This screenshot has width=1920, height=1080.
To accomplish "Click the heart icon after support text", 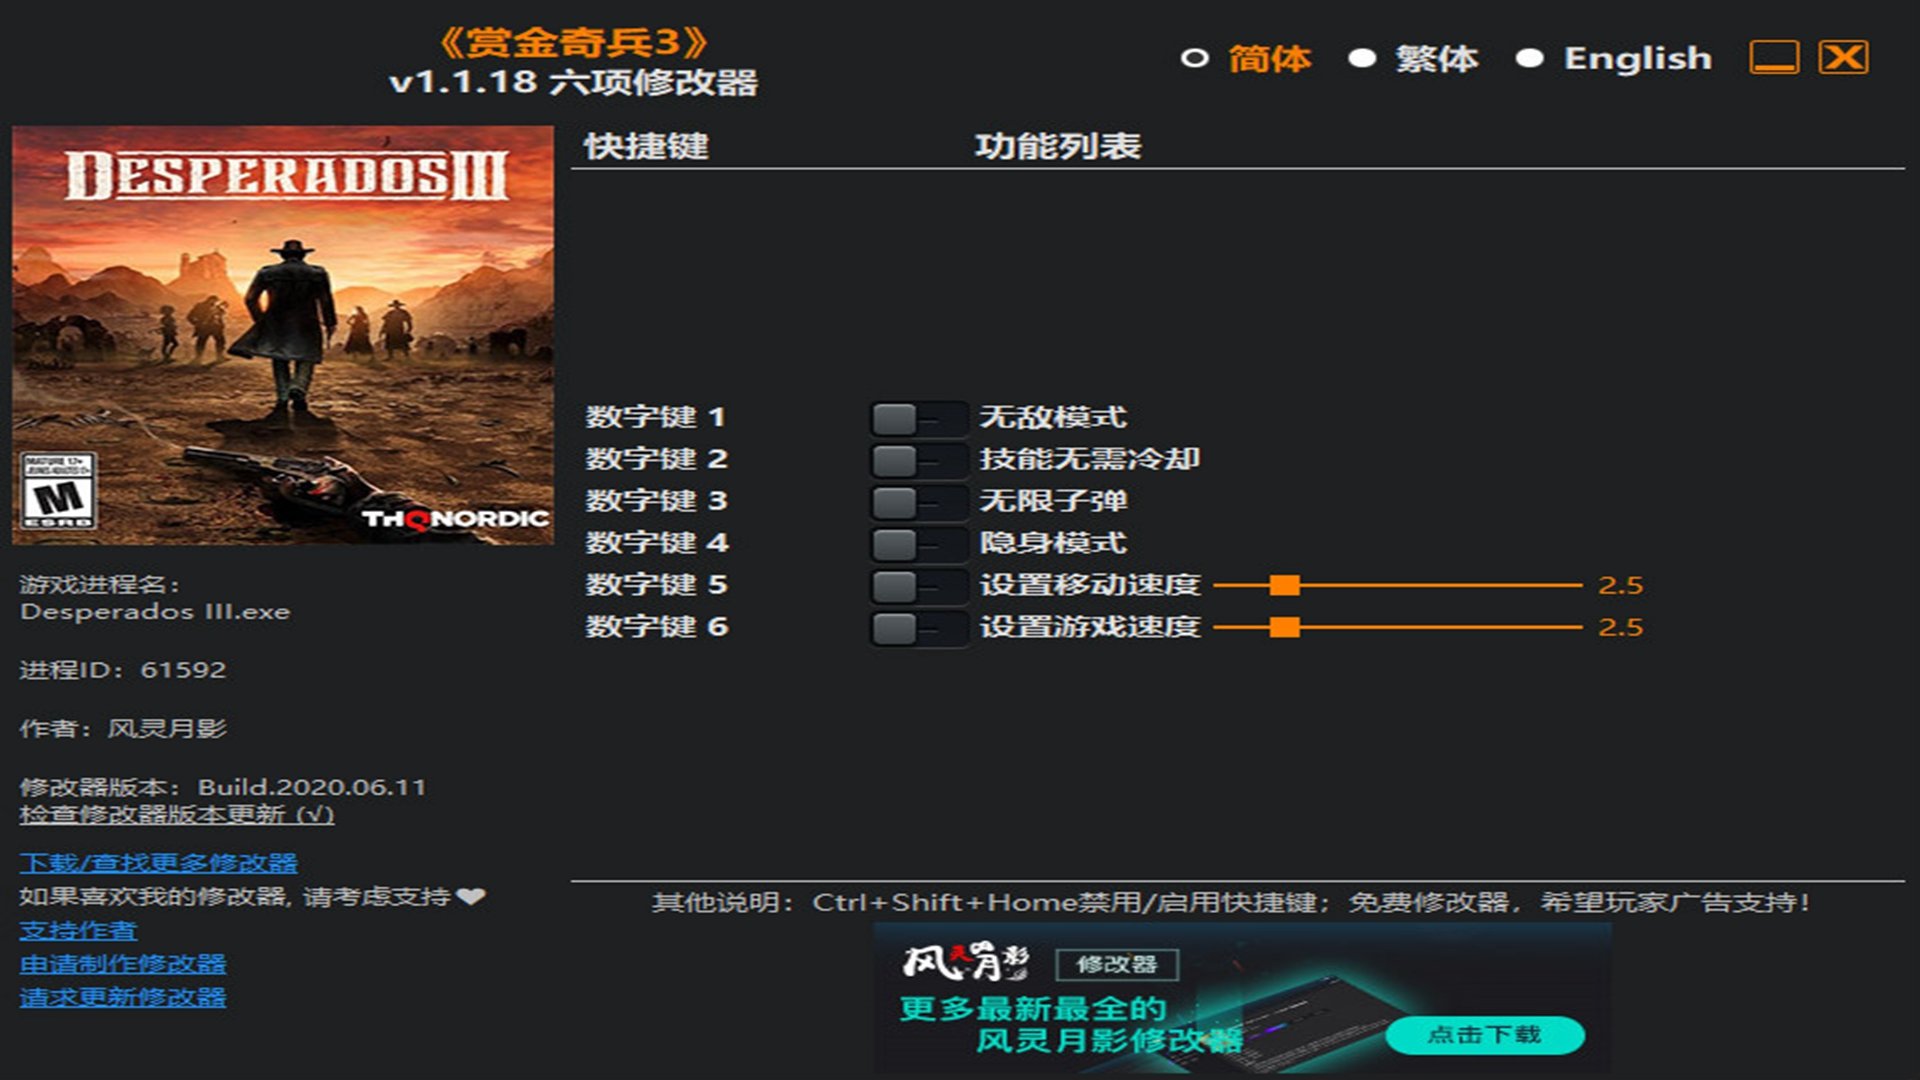I will click(470, 896).
